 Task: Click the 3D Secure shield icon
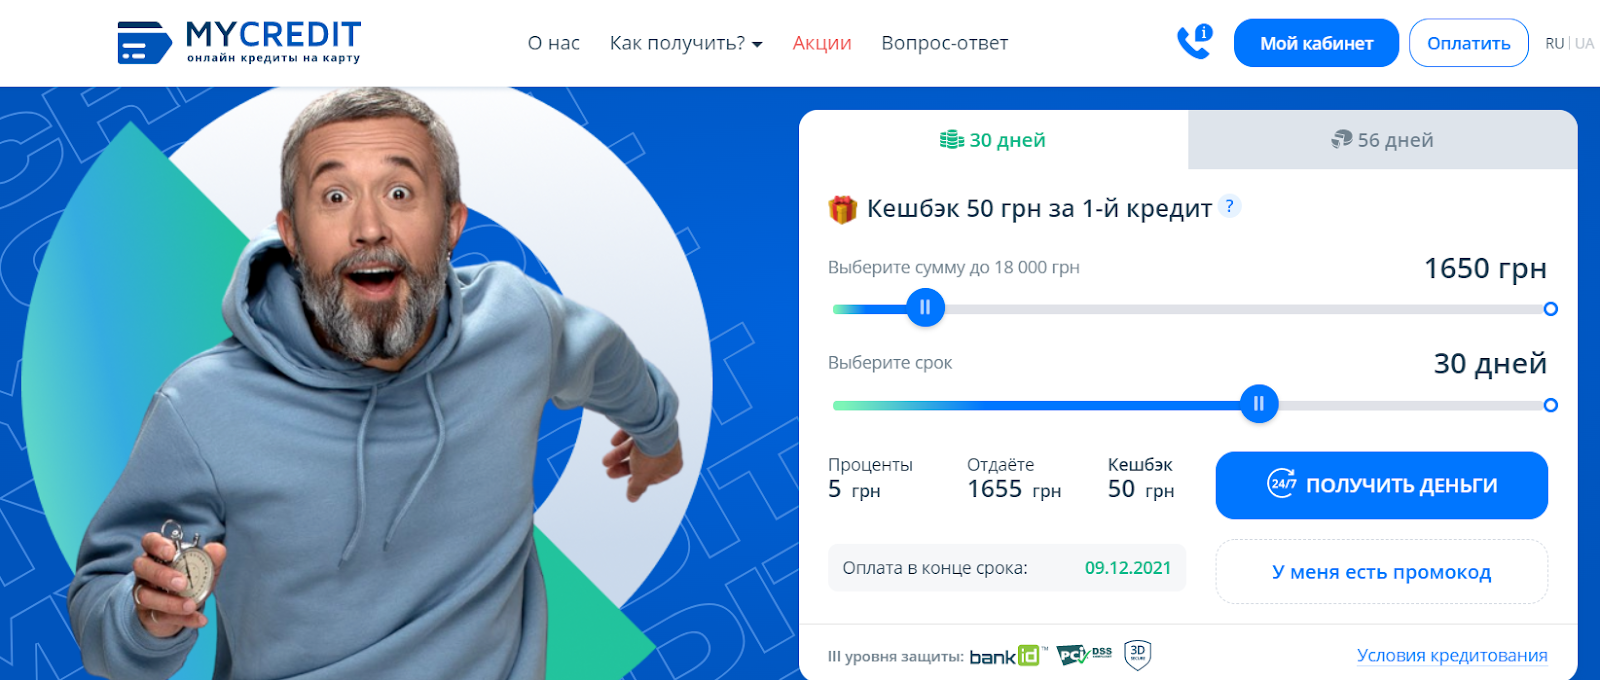1138,655
